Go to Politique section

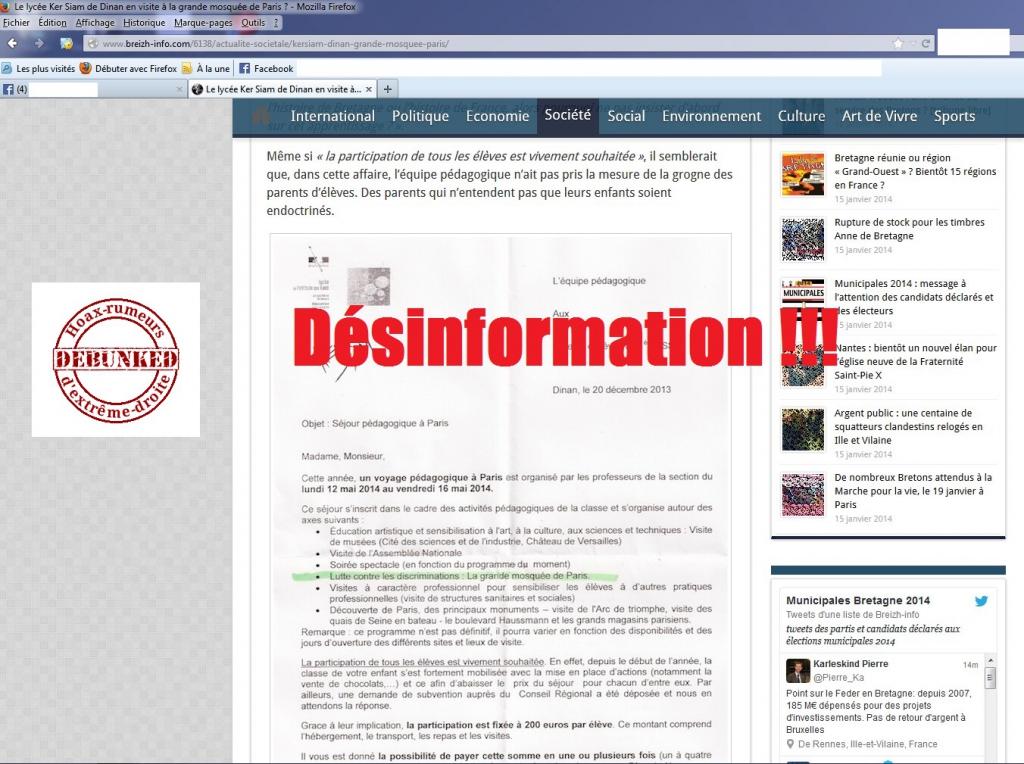tap(421, 116)
